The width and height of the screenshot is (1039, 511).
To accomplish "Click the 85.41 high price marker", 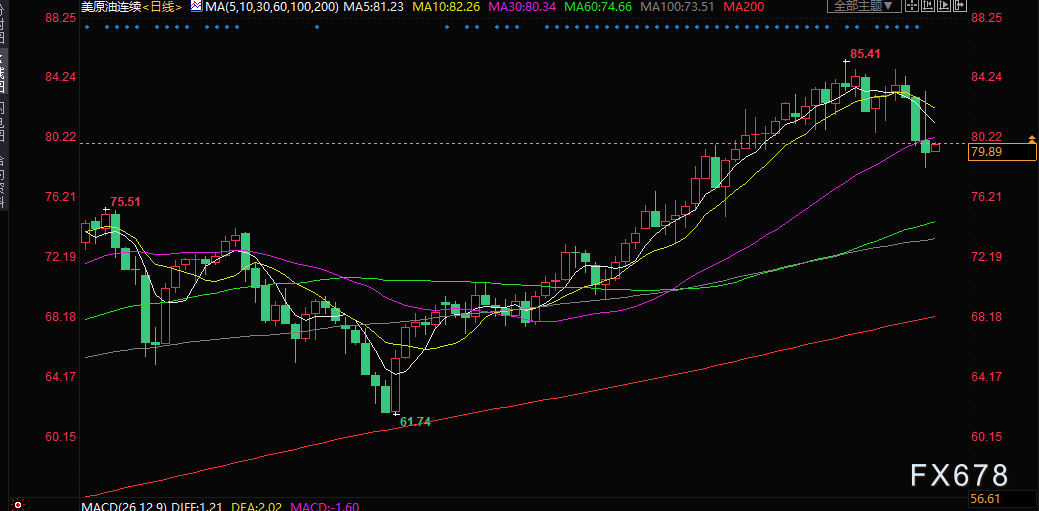I will click(865, 54).
